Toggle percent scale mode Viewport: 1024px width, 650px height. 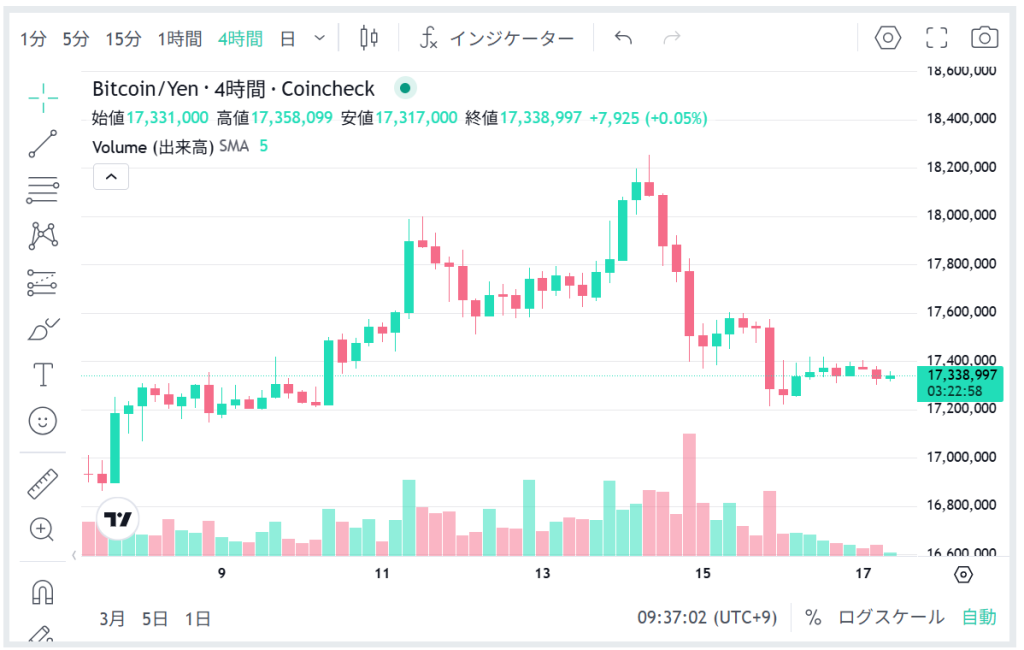813,617
